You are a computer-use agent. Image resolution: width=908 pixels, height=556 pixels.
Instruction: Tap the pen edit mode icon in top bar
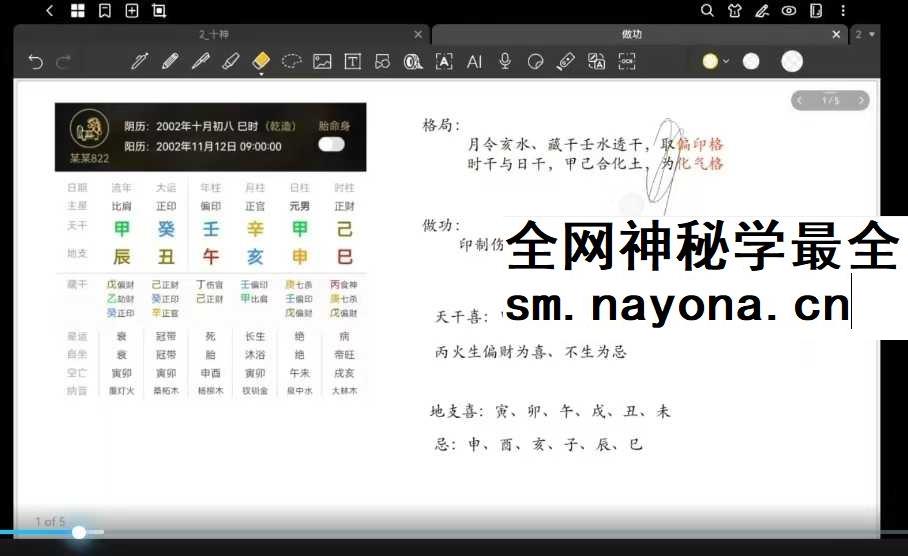pos(762,10)
